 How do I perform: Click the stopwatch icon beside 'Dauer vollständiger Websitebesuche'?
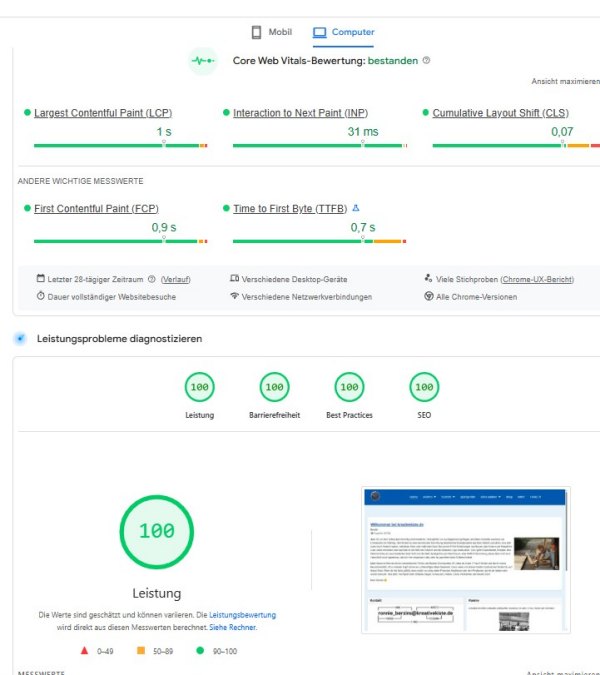41,296
